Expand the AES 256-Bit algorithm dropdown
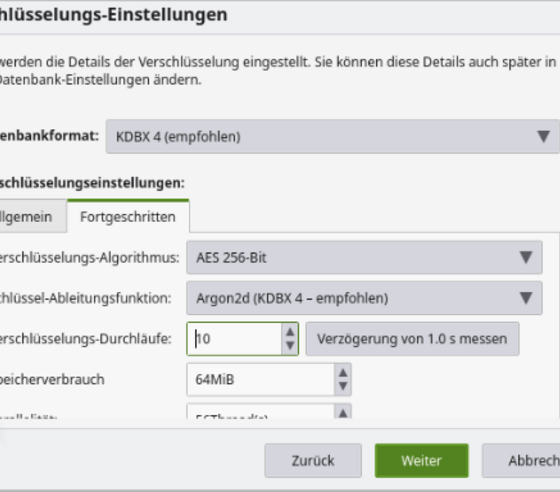The image size is (560, 492). [x=364, y=257]
